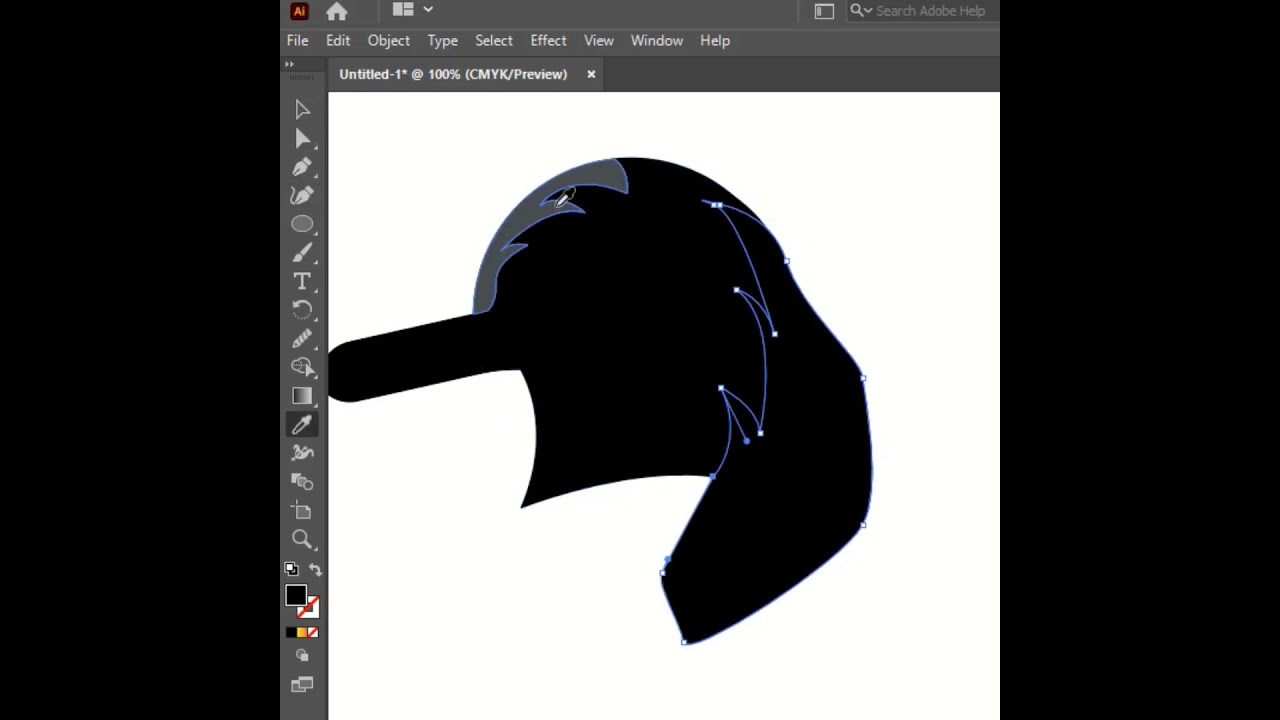Select the Artboard tool
Screen dimensions: 1280x720
pos(302,510)
